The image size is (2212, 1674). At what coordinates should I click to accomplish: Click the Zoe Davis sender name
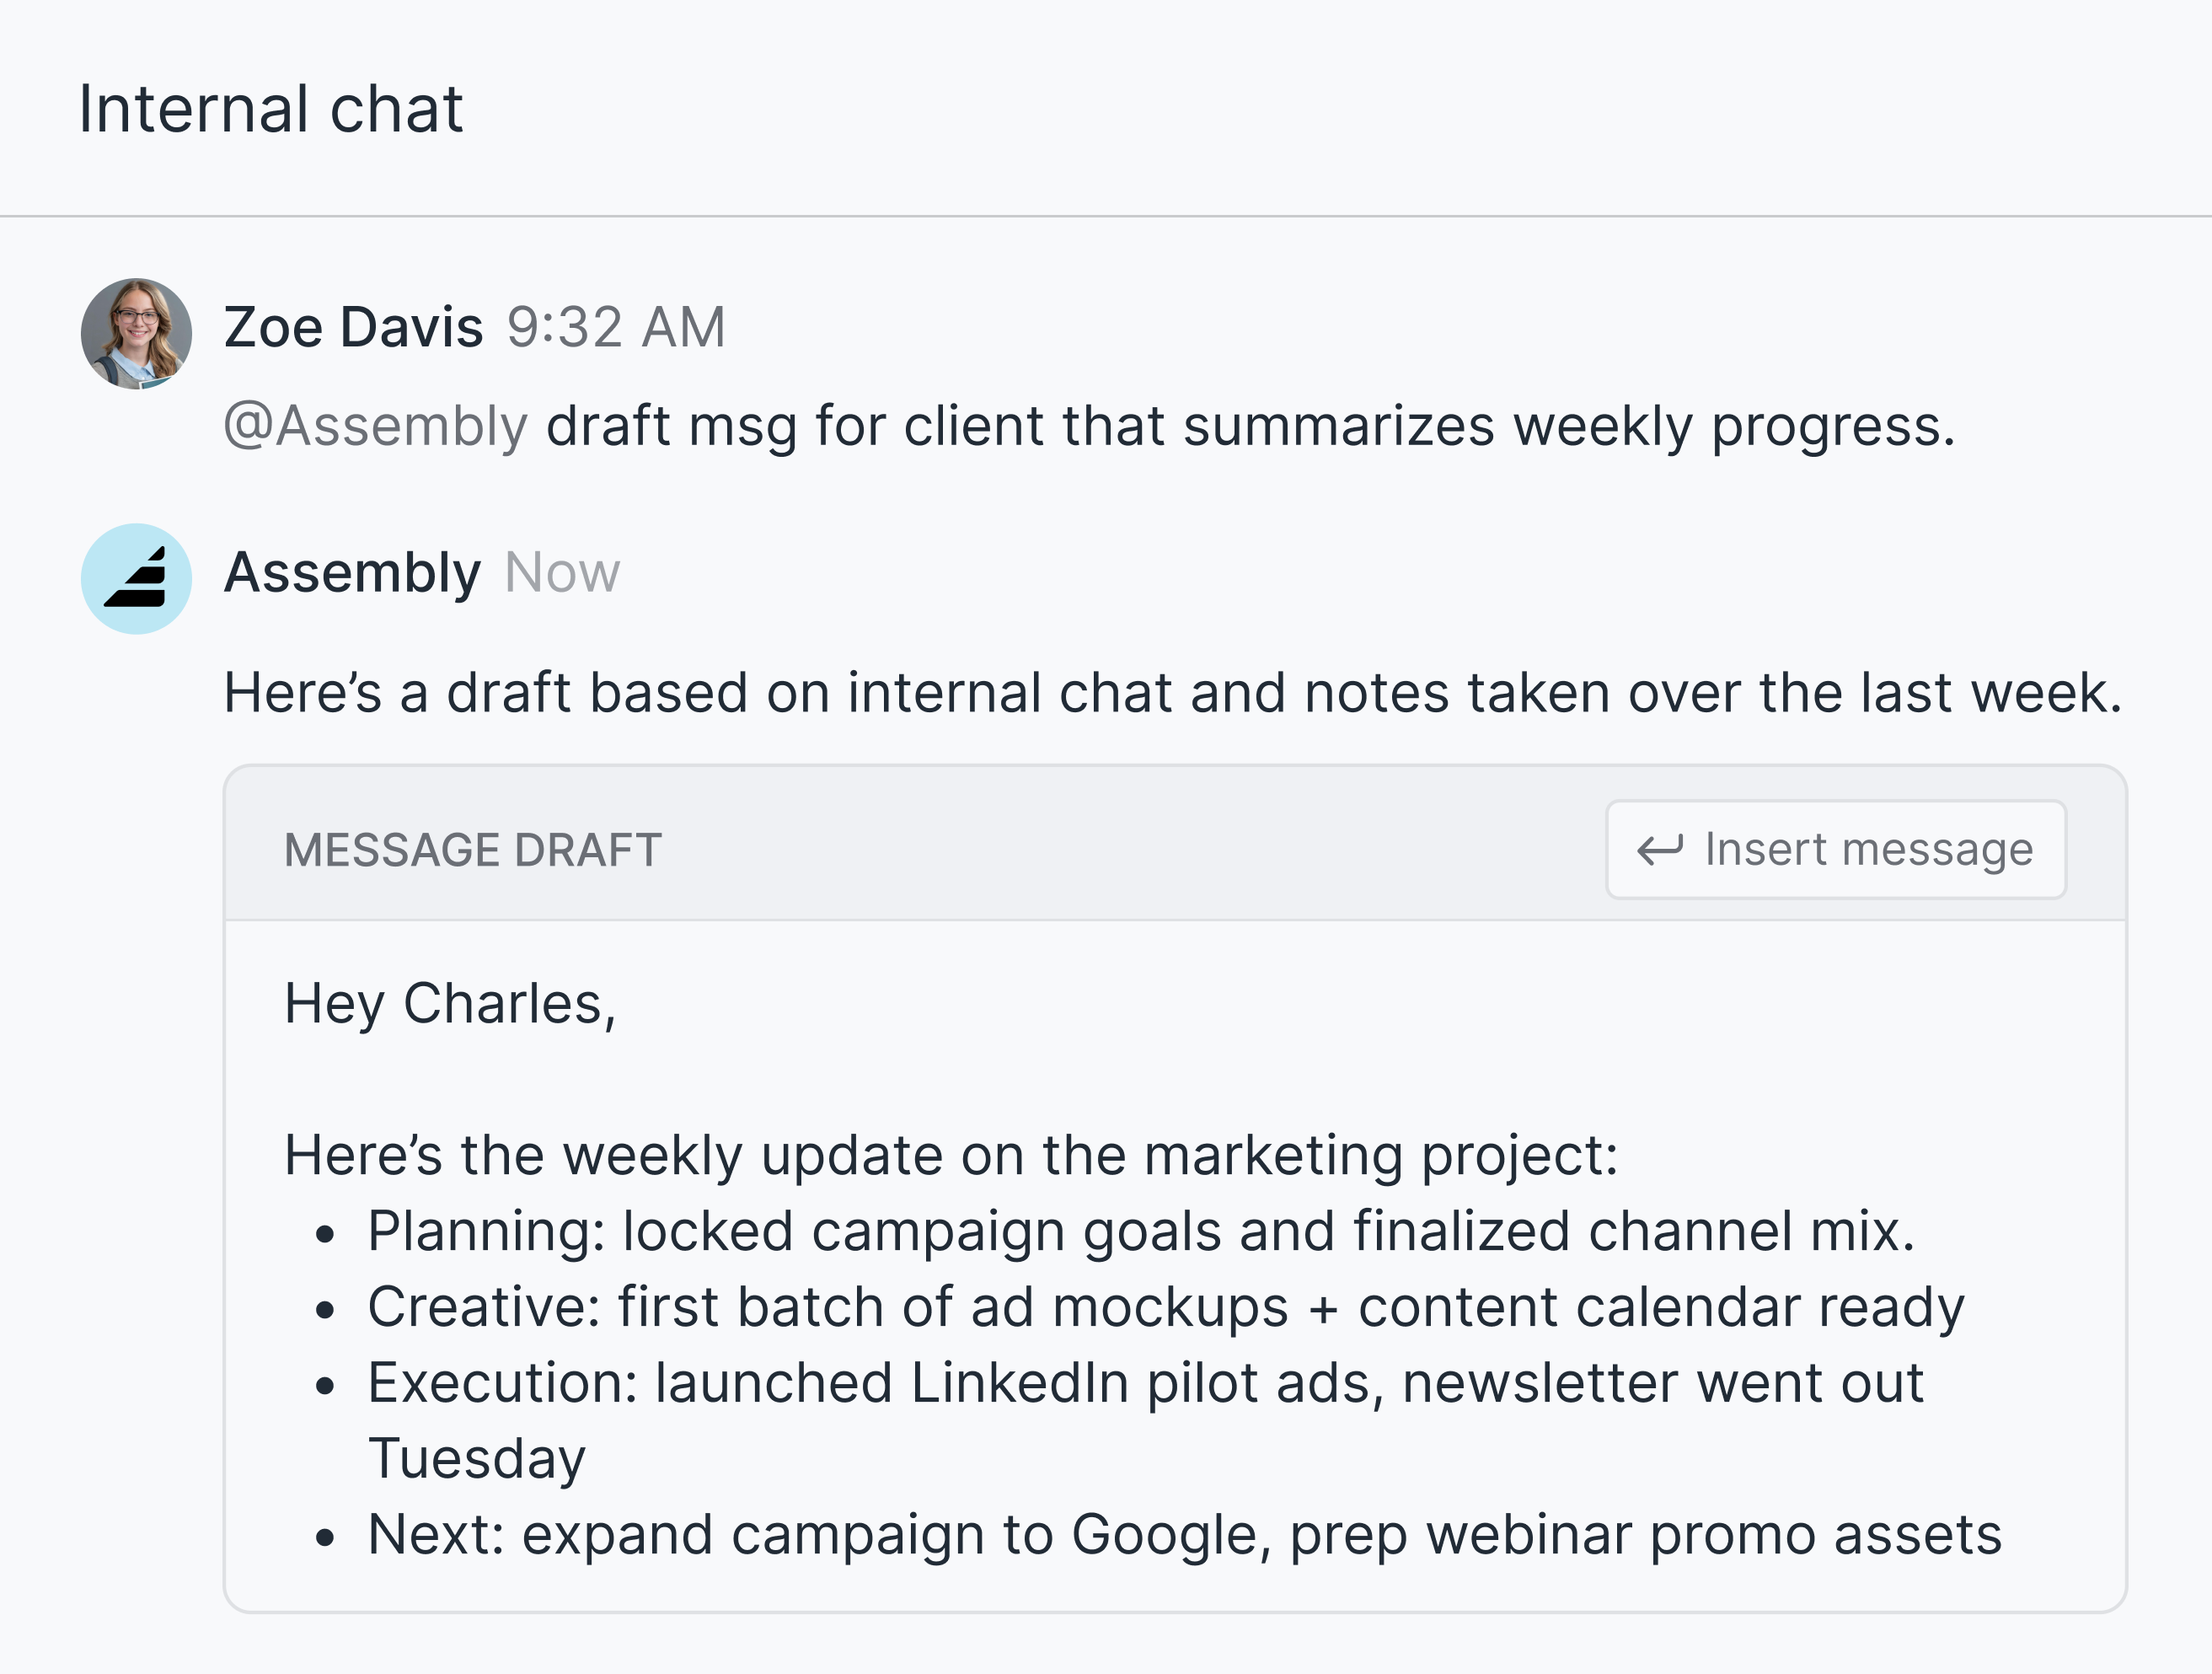coord(353,327)
